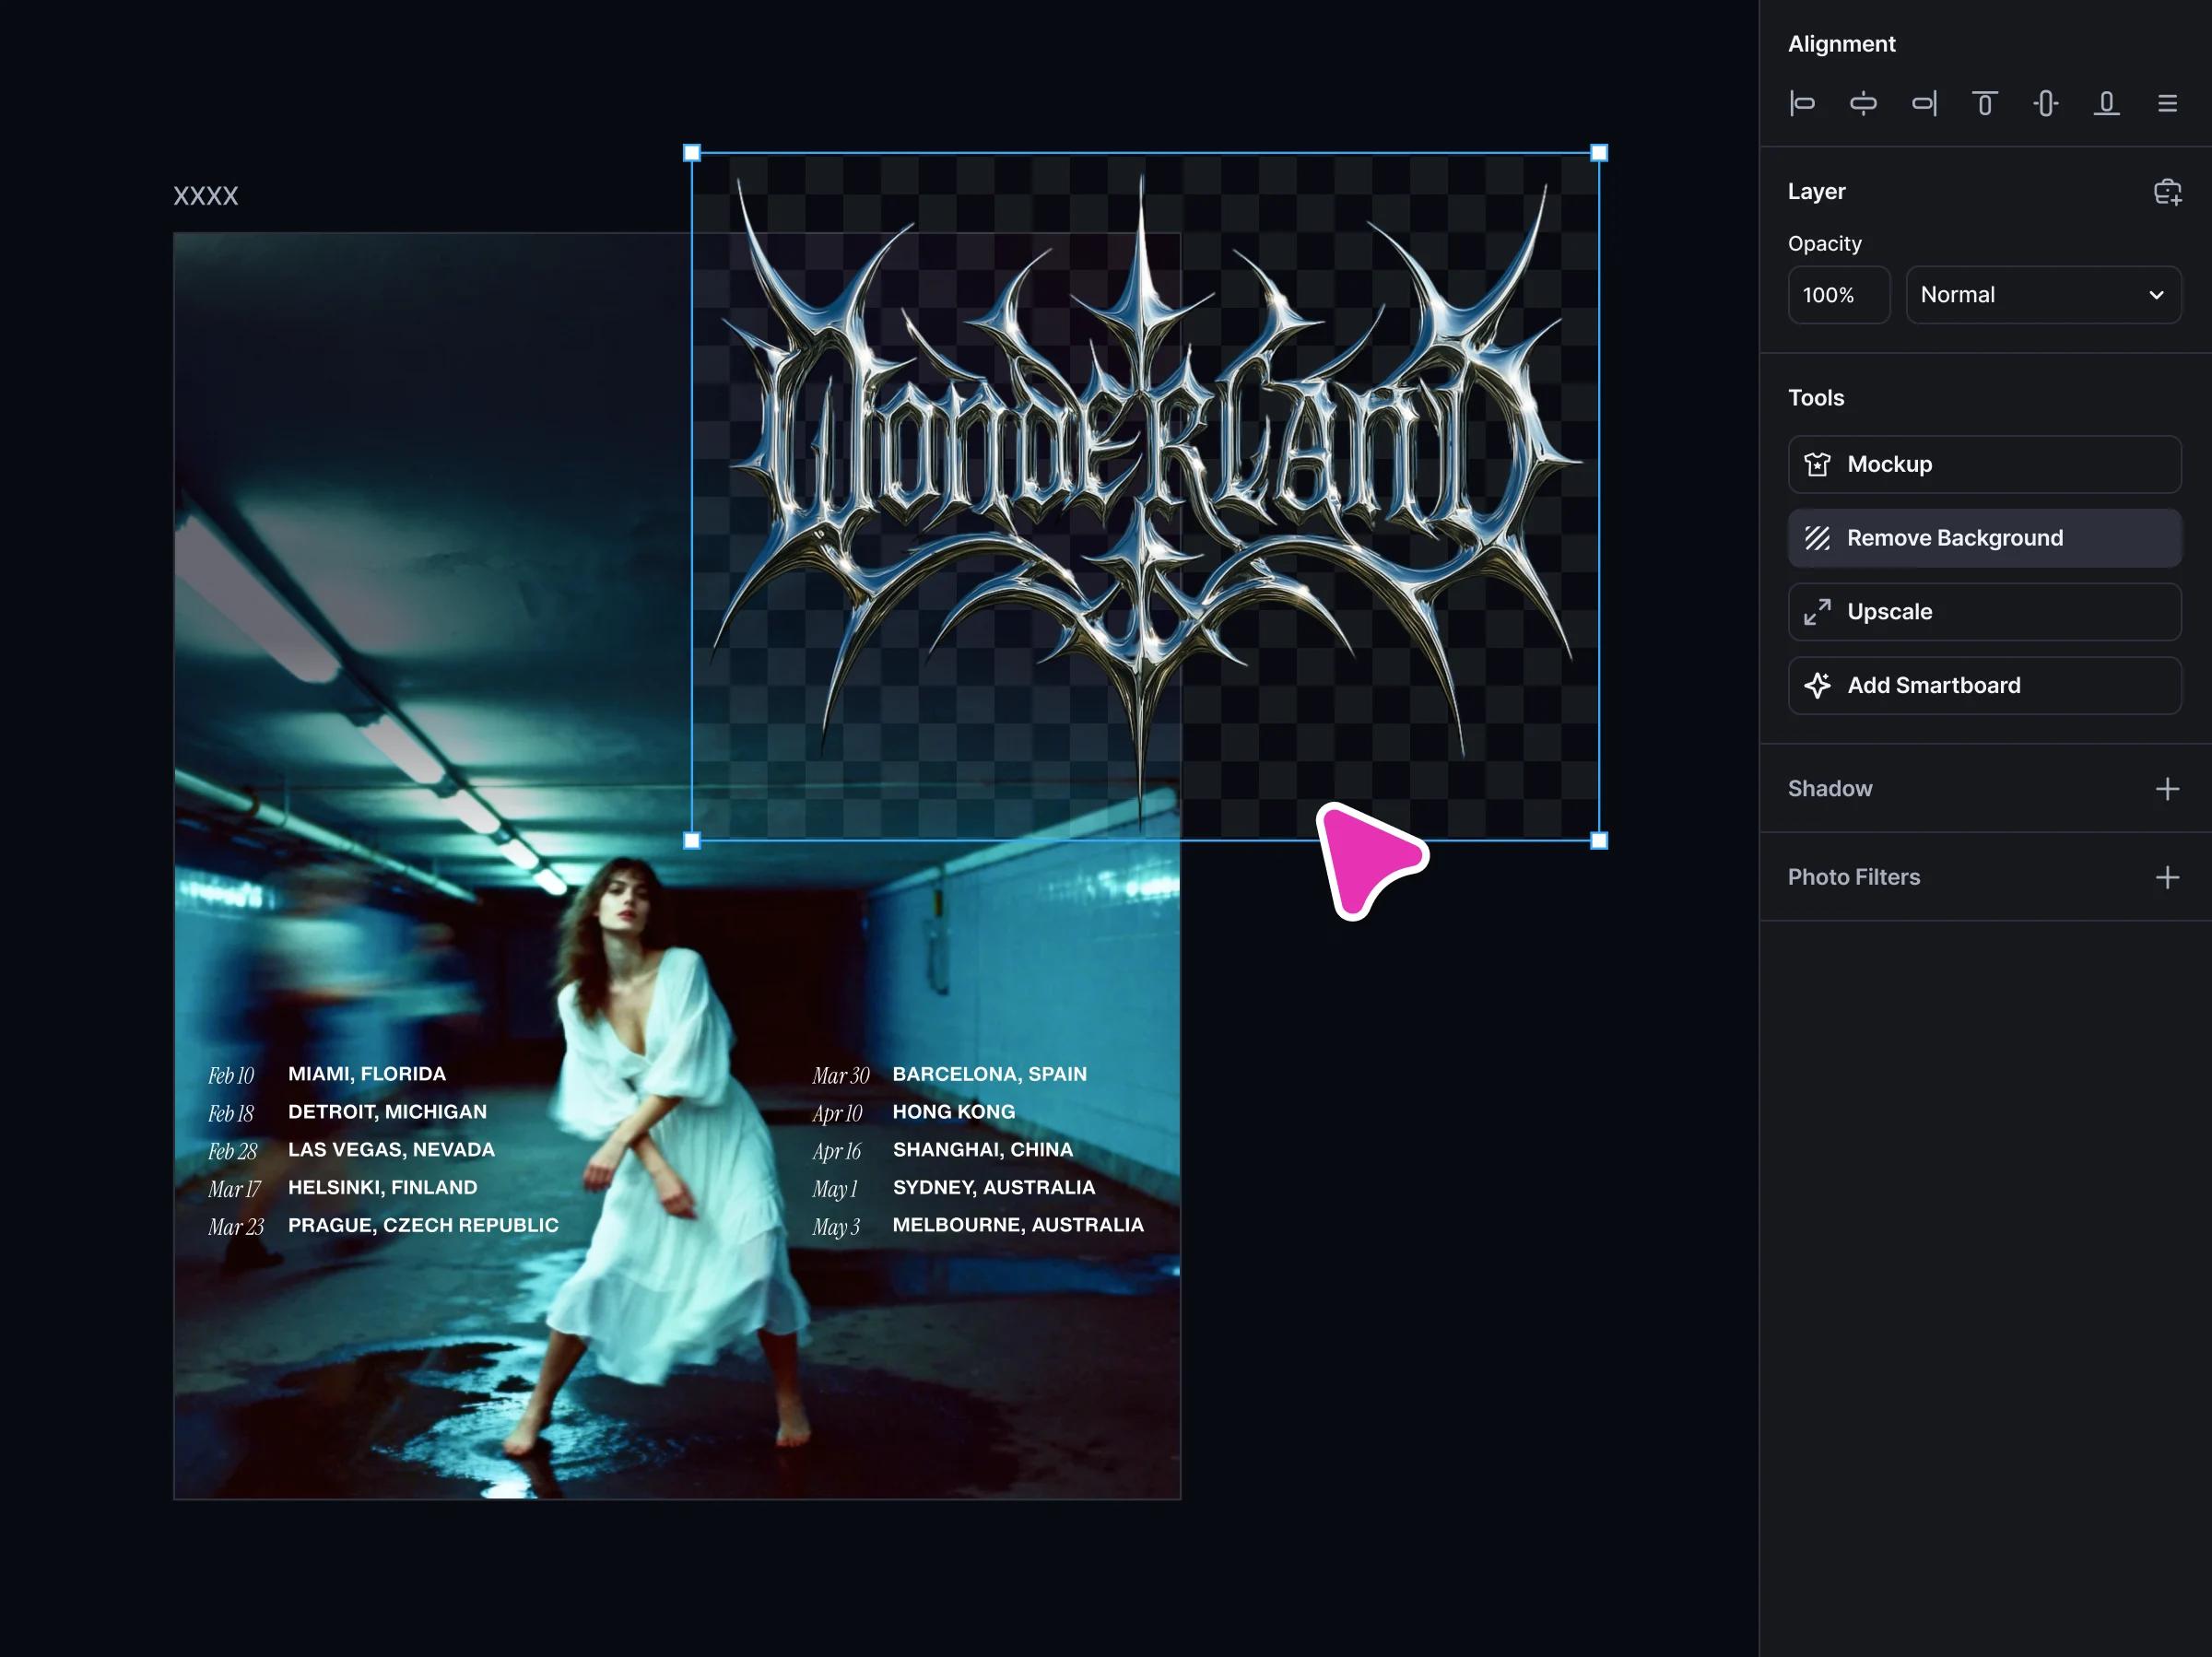Select the XXXX artboard title label
The image size is (2212, 1657).
pos(206,196)
